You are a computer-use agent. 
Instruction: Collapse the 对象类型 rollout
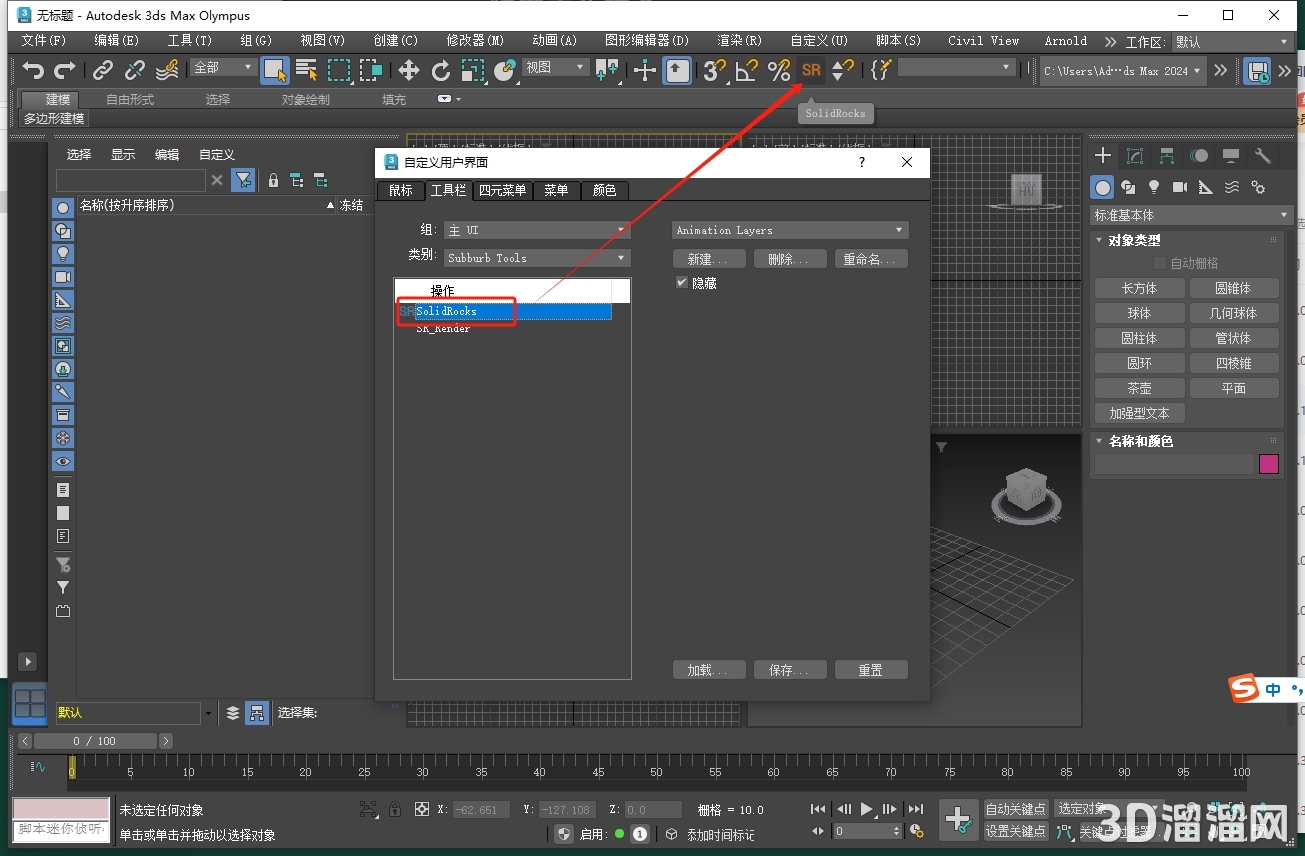[x=1135, y=240]
